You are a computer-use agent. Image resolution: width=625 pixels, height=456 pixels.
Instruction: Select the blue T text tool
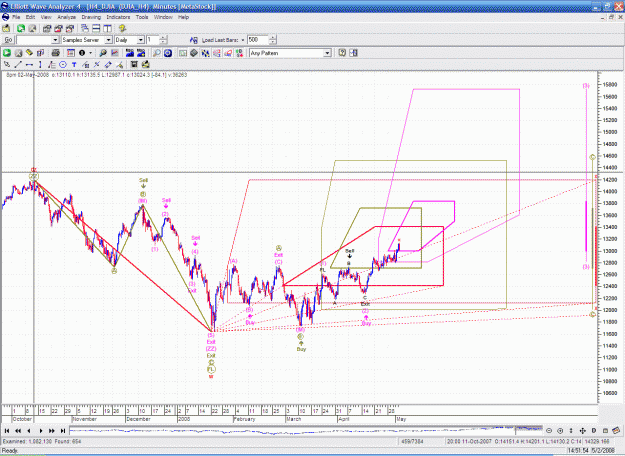coord(74,65)
